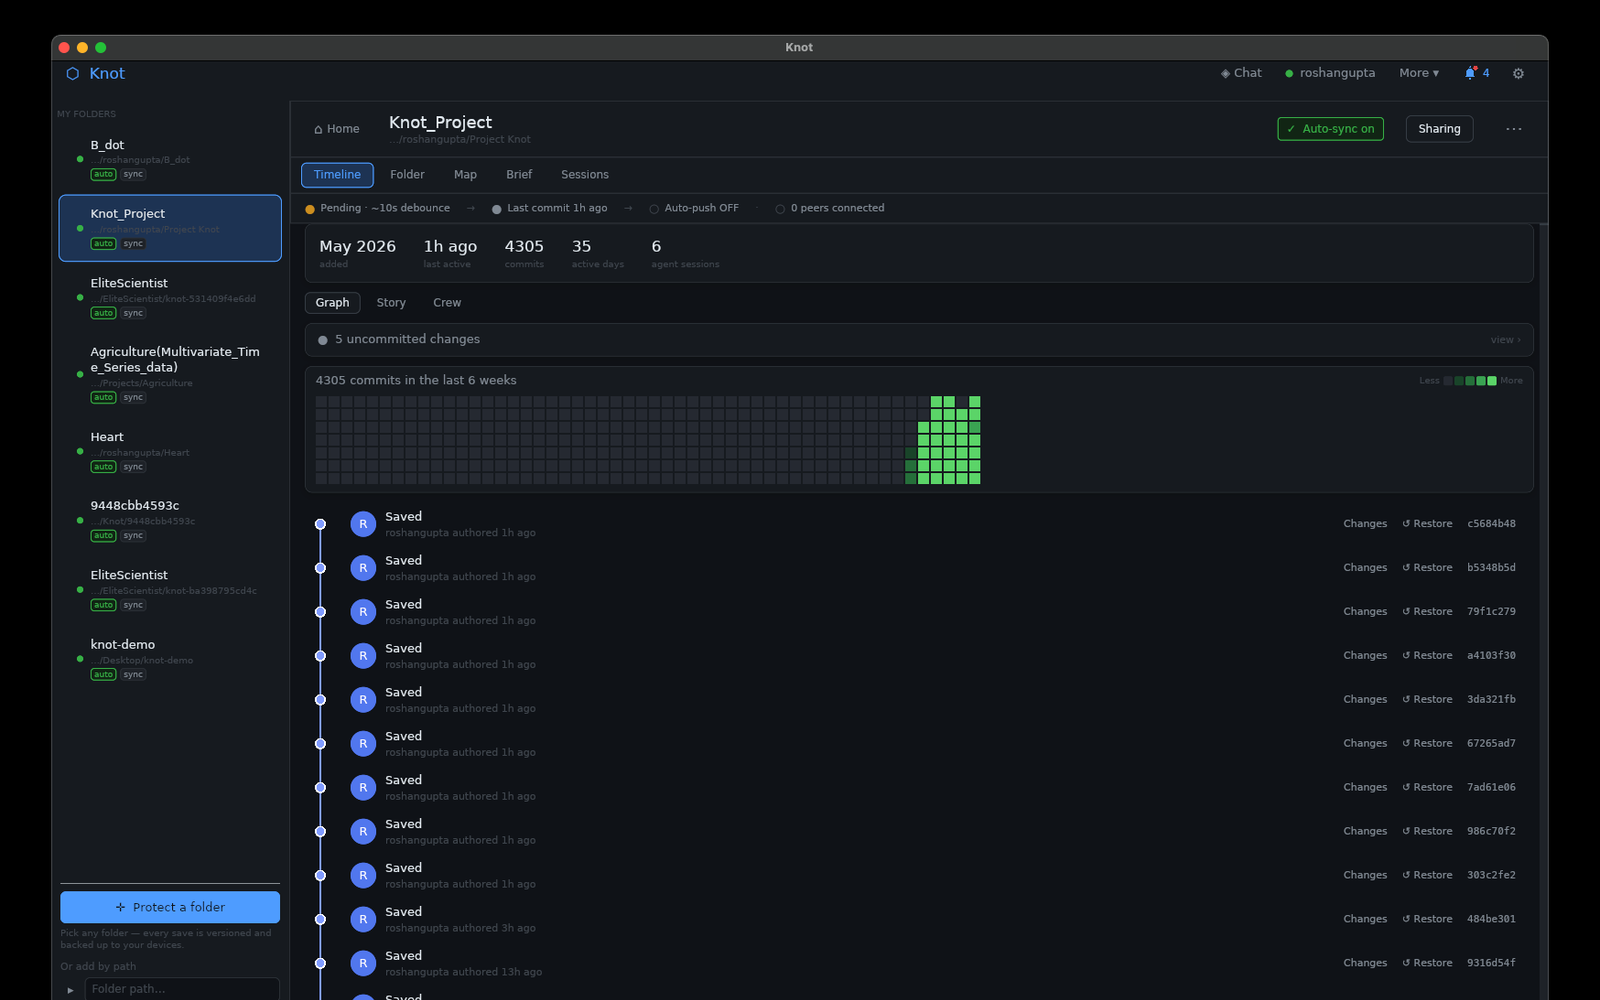Toggle Auto-push OFF indicator
The height and width of the screenshot is (1000, 1600).
click(x=694, y=208)
